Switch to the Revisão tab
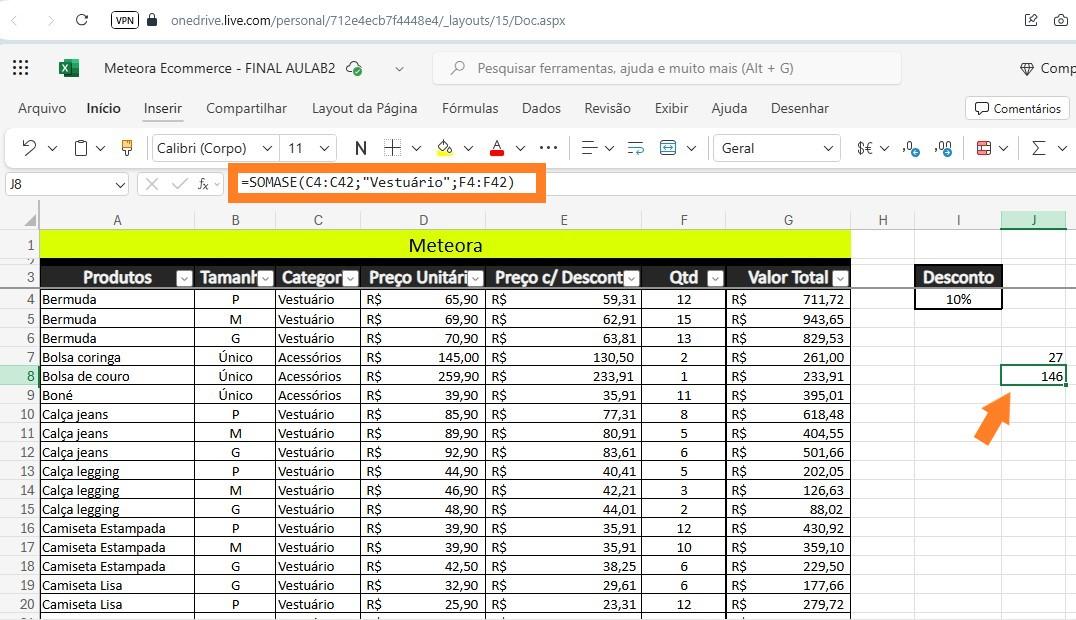The image size is (1076, 620). (607, 108)
